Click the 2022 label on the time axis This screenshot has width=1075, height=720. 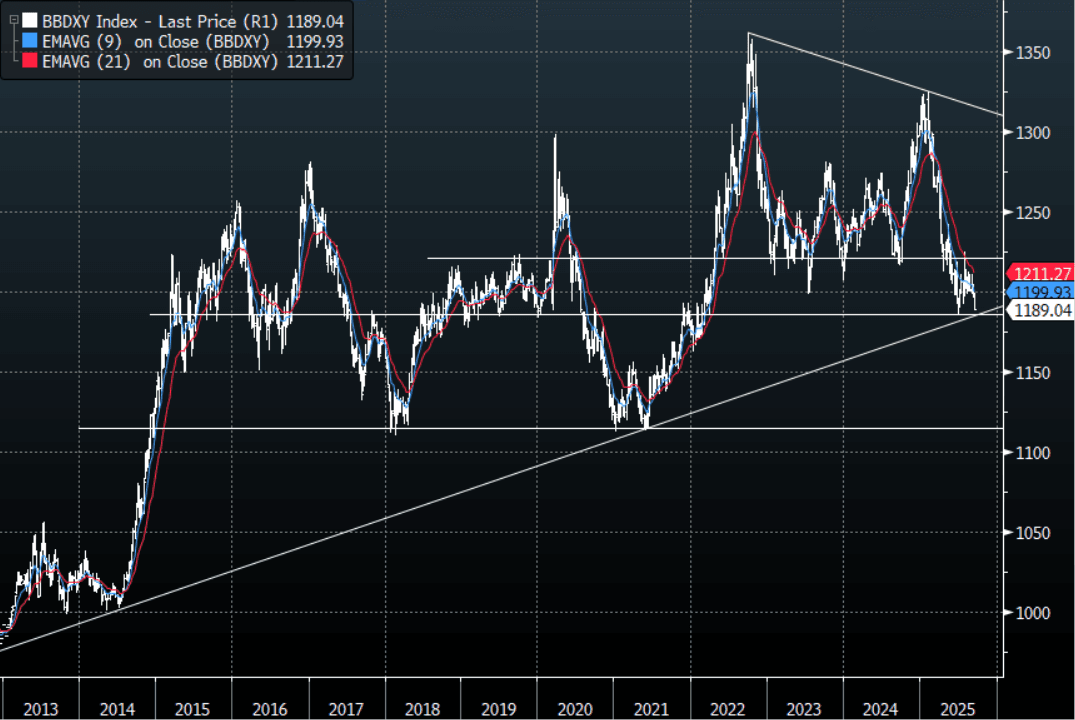tap(728, 709)
